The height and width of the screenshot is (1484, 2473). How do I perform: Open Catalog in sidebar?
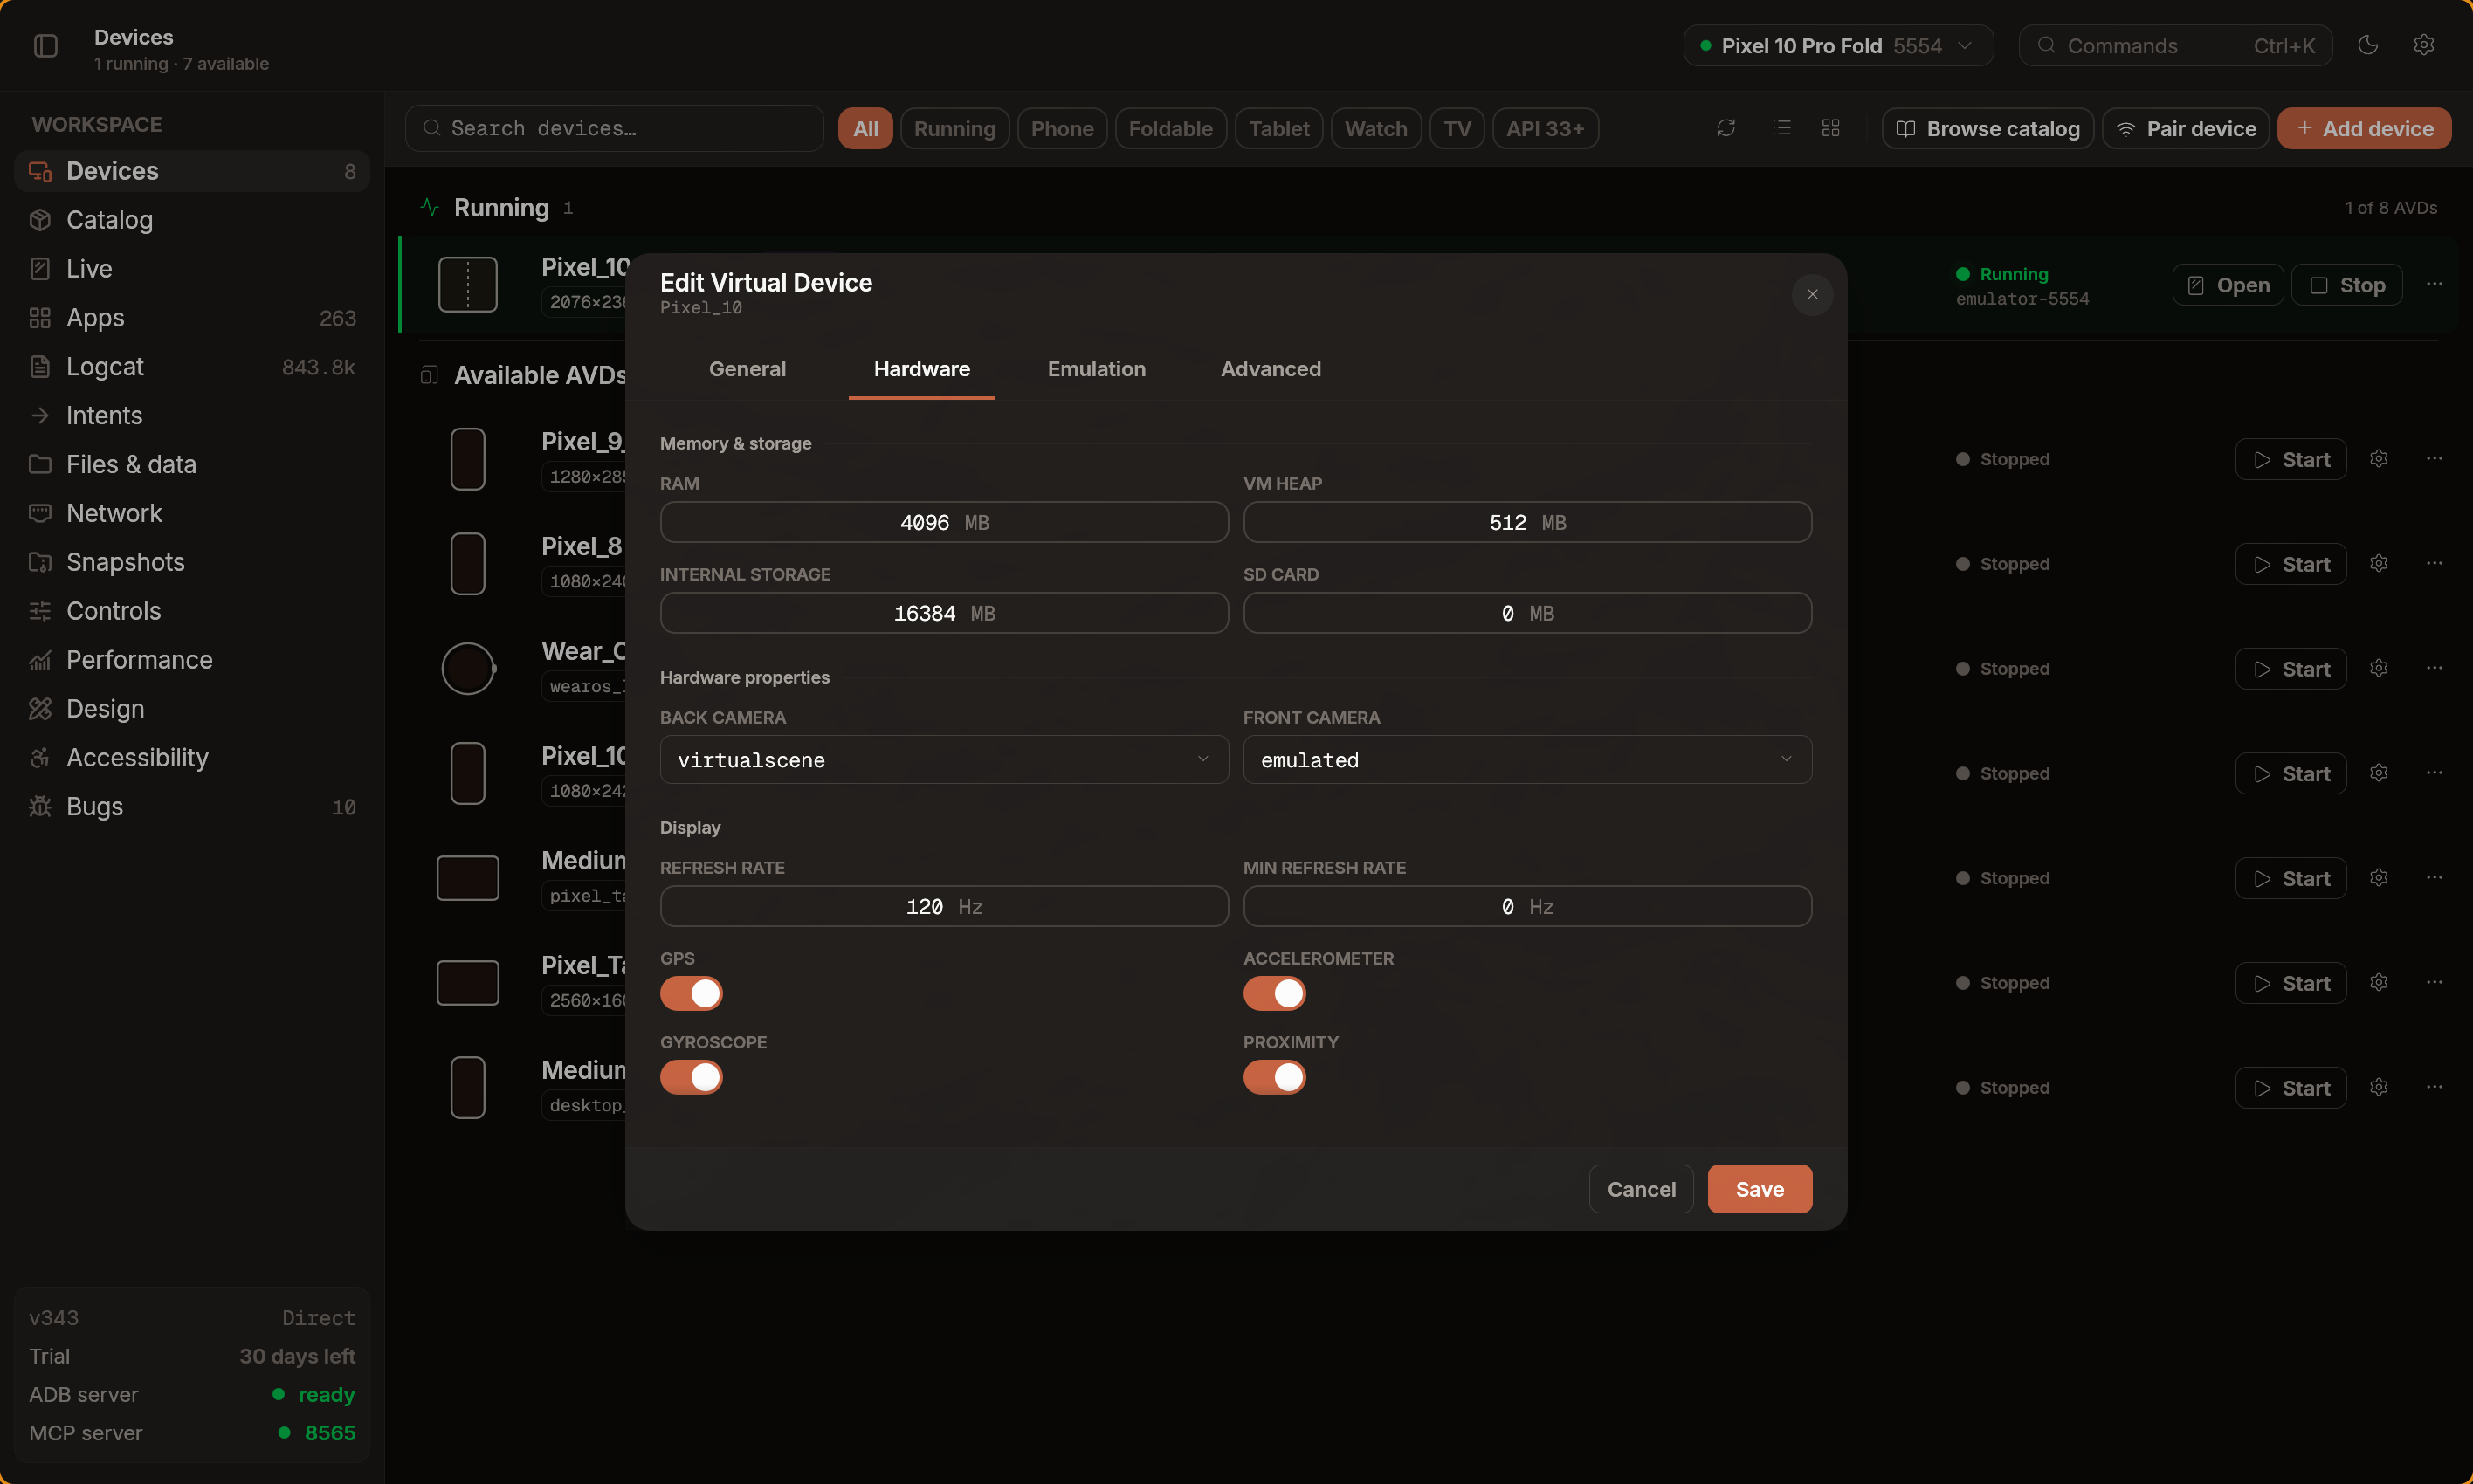tap(192, 220)
